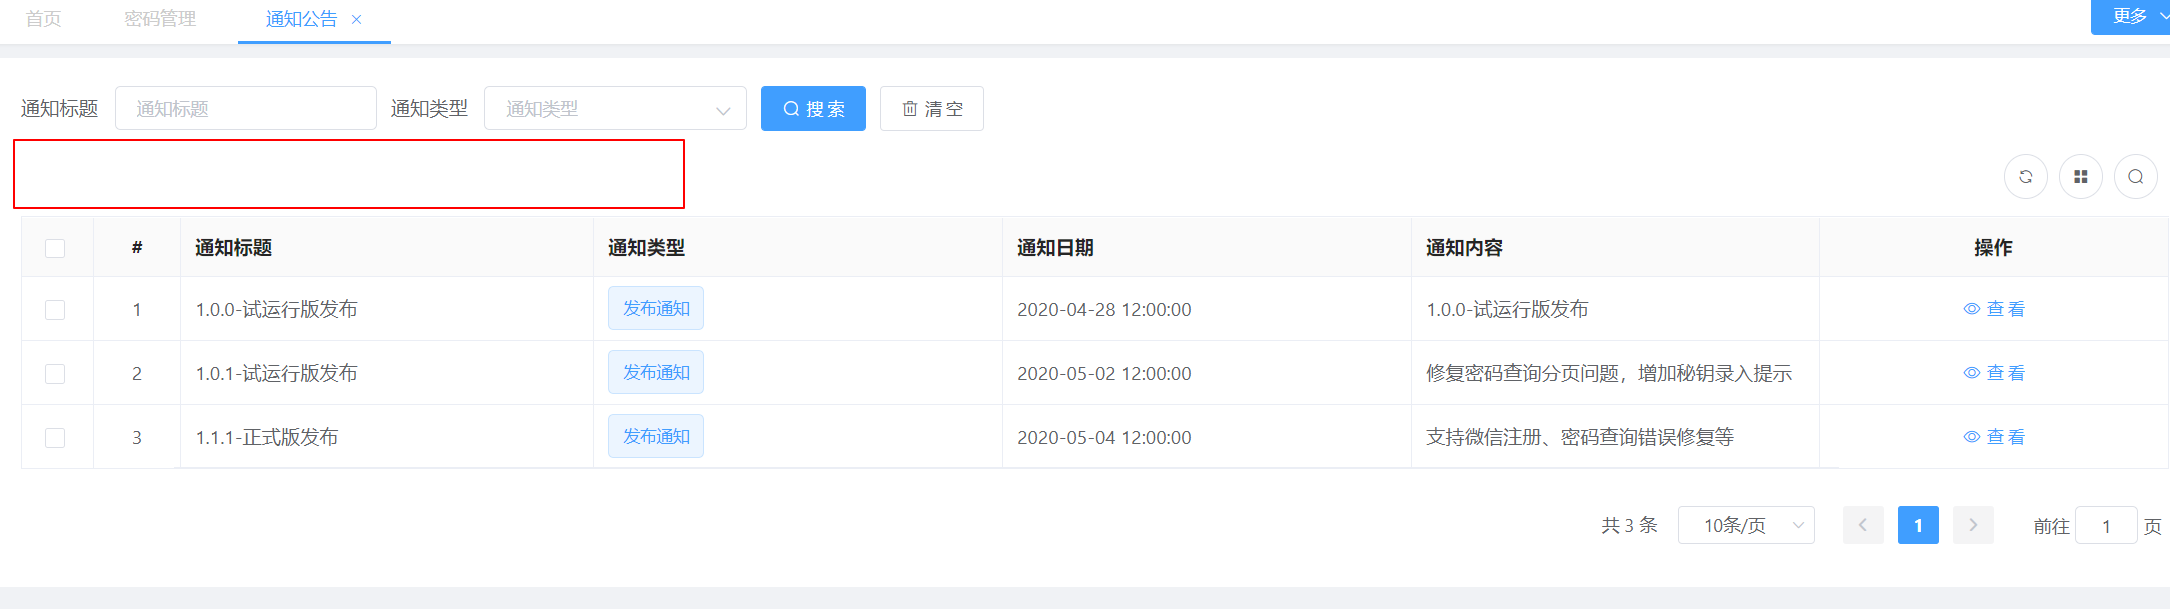Switch to the 首页 tab
Screen dimensions: 2170x609
tap(43, 19)
